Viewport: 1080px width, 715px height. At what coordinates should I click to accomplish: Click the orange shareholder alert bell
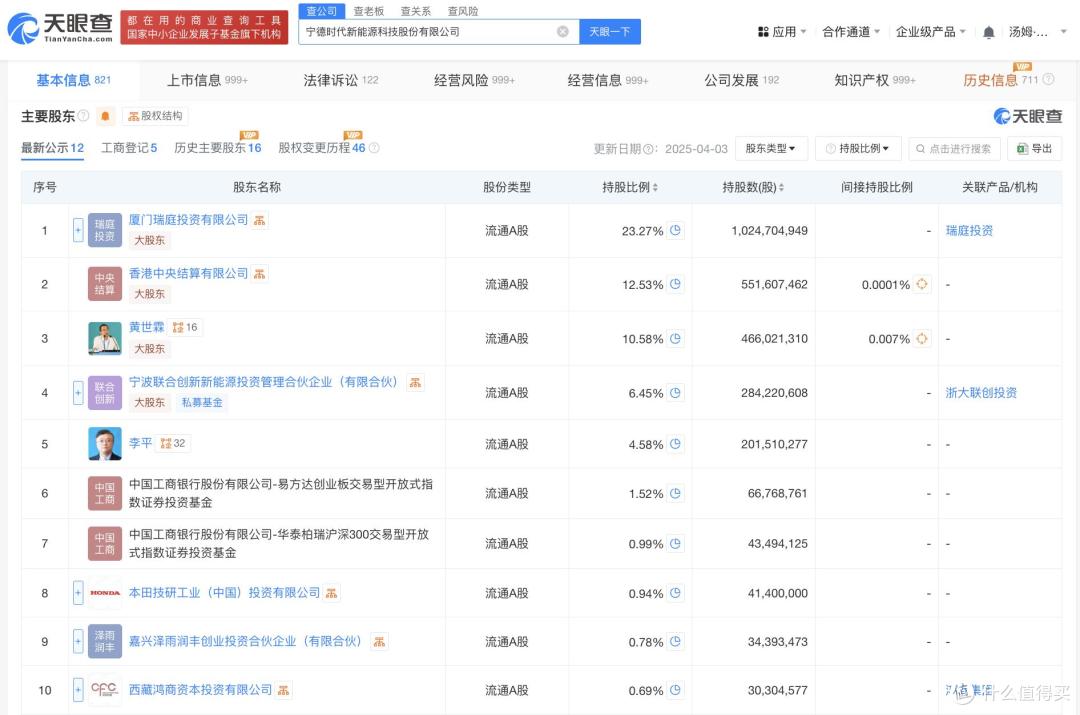pyautogui.click(x=105, y=116)
